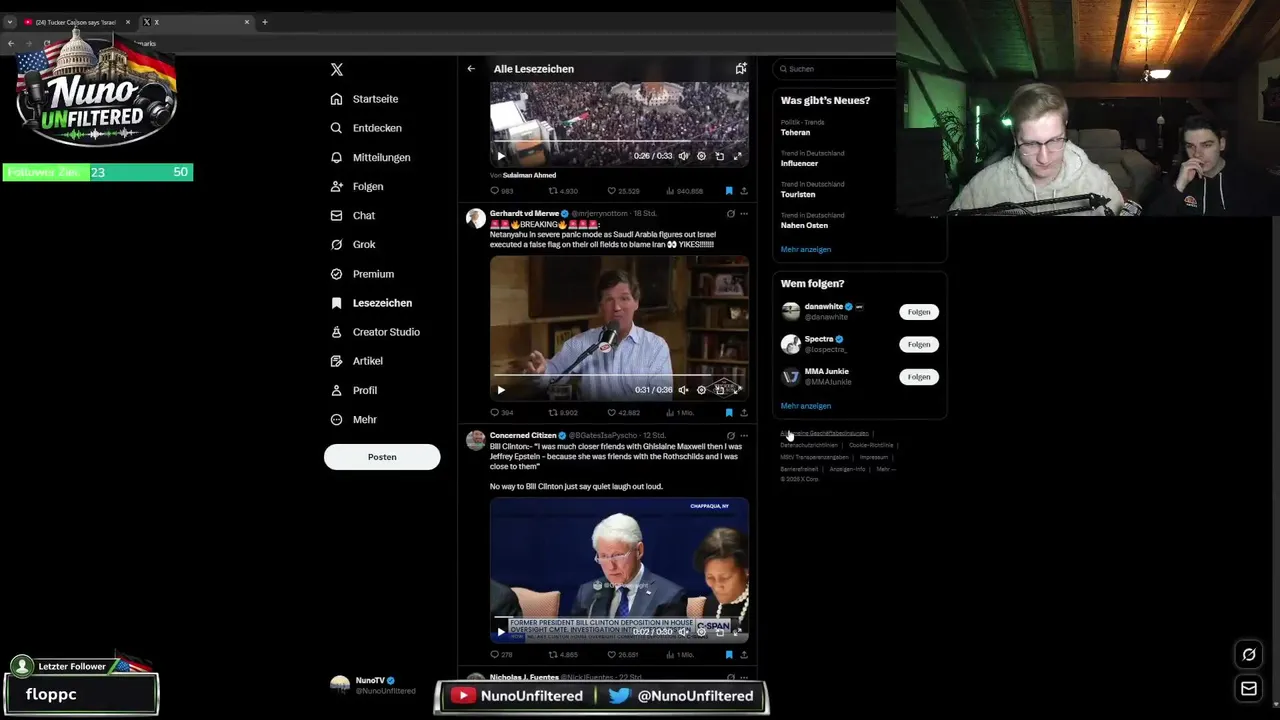This screenshot has width=1280, height=720.
Task: Open settings on the Bill Clinton video
Action: tap(701, 632)
